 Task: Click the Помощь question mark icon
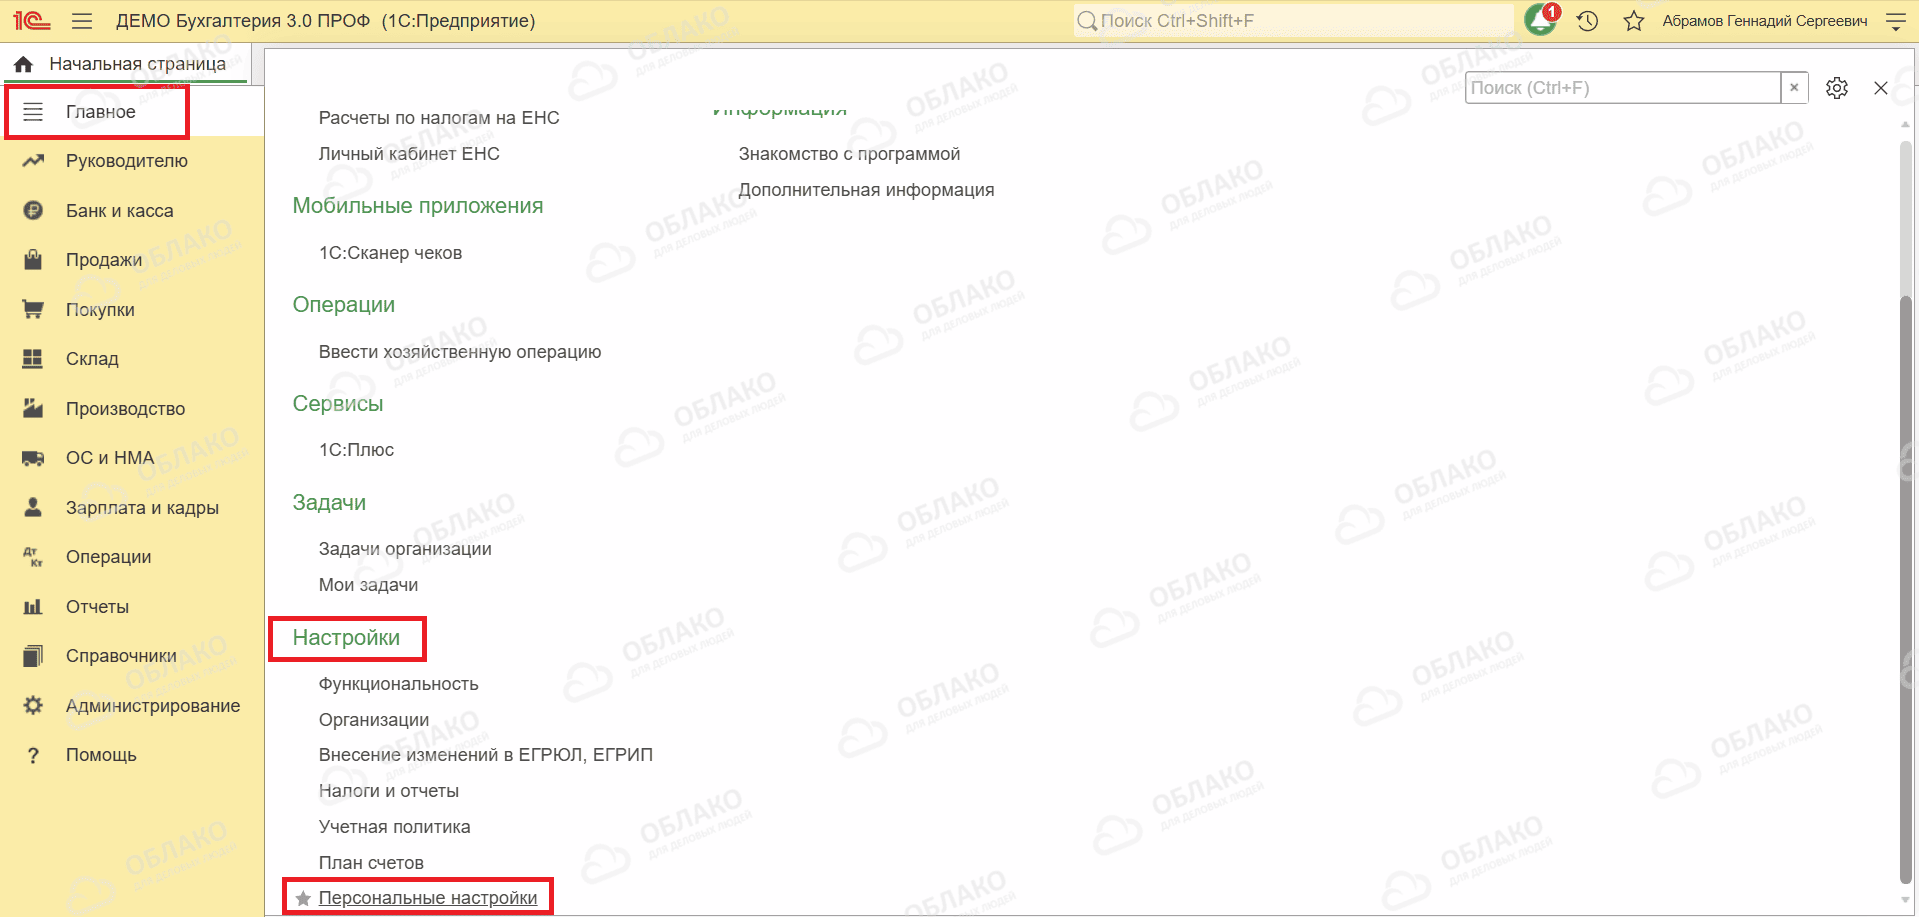pyautogui.click(x=33, y=755)
